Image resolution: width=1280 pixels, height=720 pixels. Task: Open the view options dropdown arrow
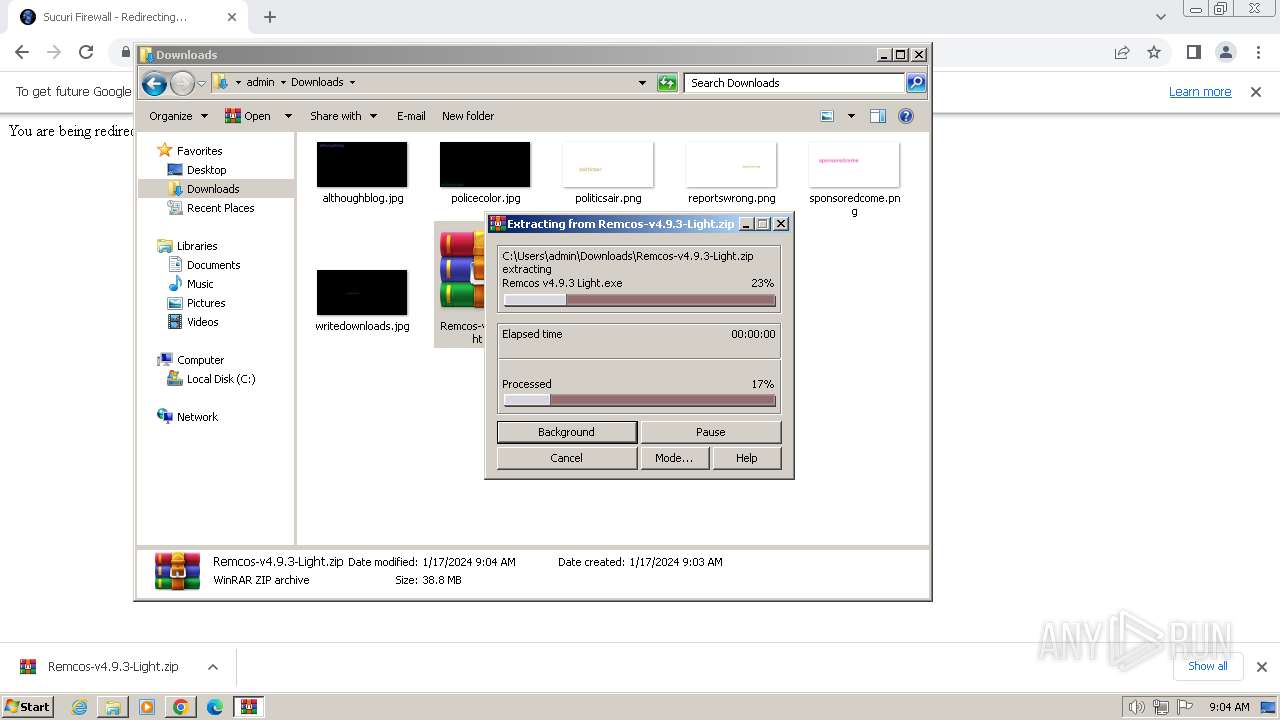851,116
